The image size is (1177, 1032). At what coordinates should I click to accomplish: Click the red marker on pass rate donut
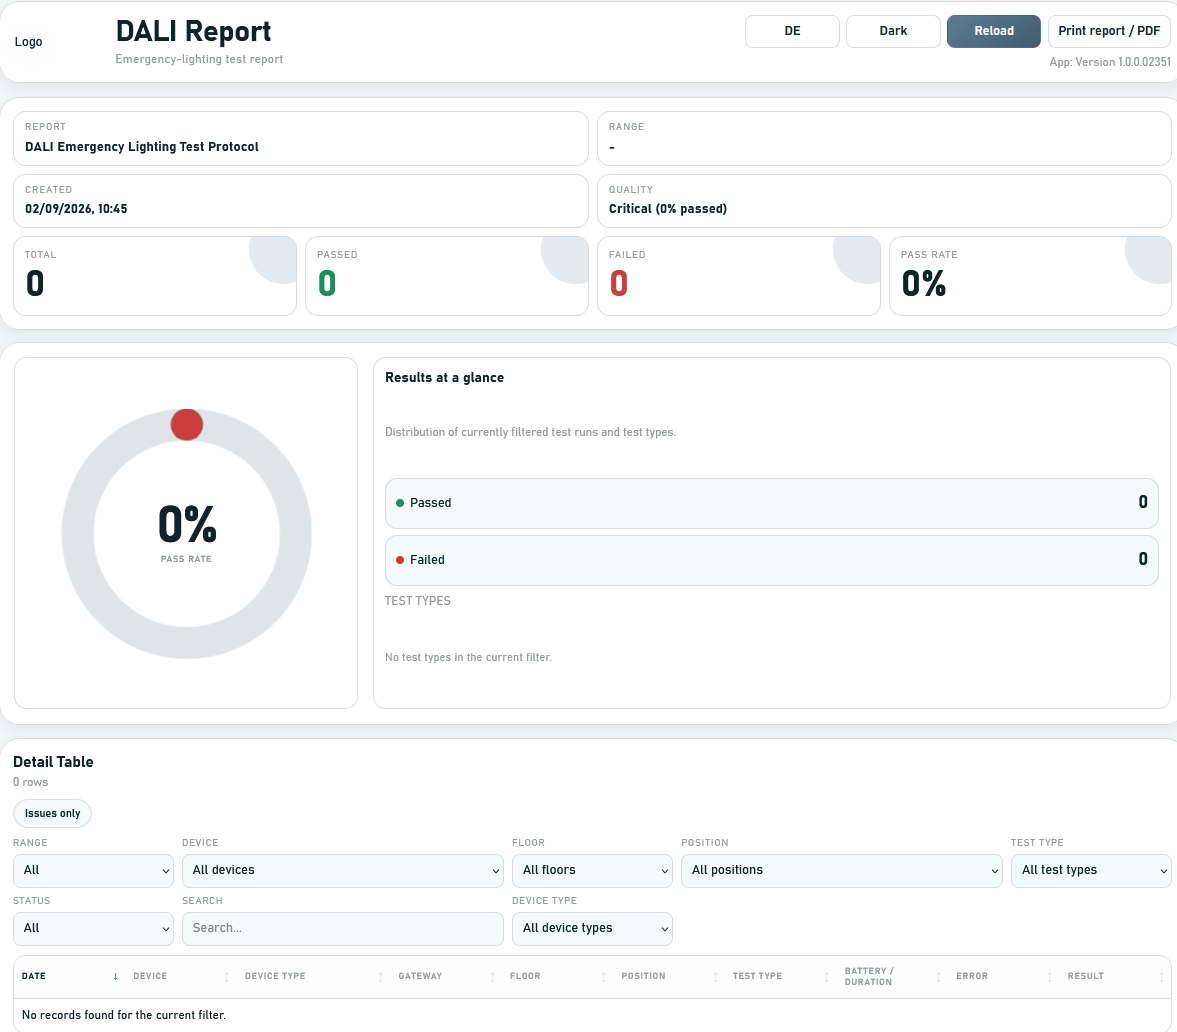coord(187,425)
